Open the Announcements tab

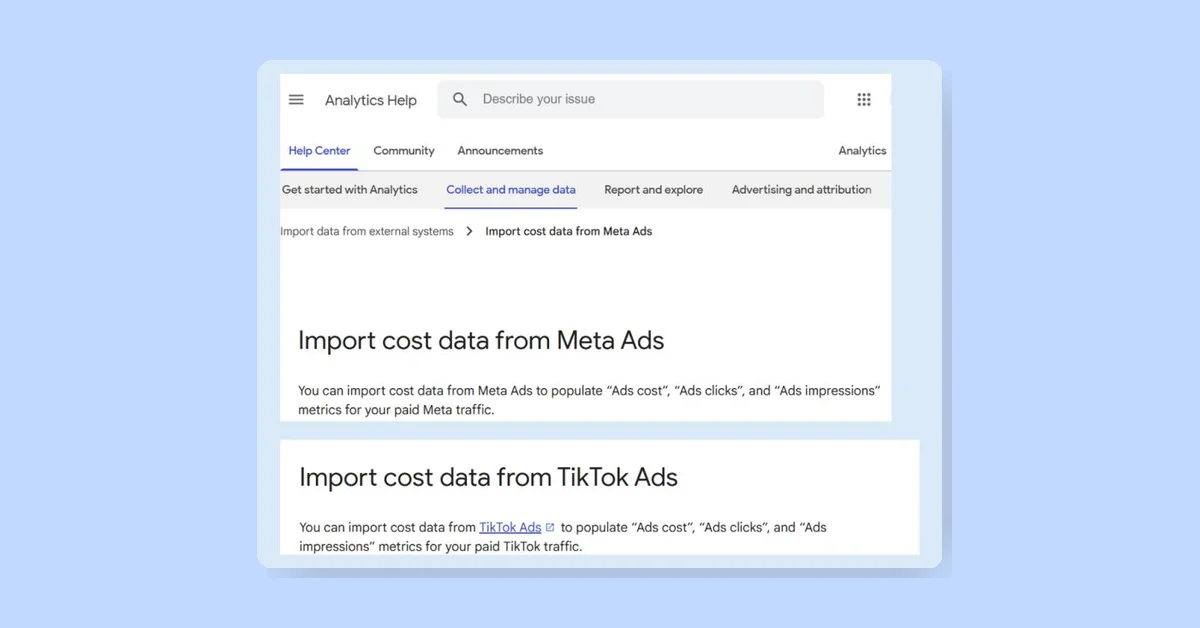tap(500, 151)
